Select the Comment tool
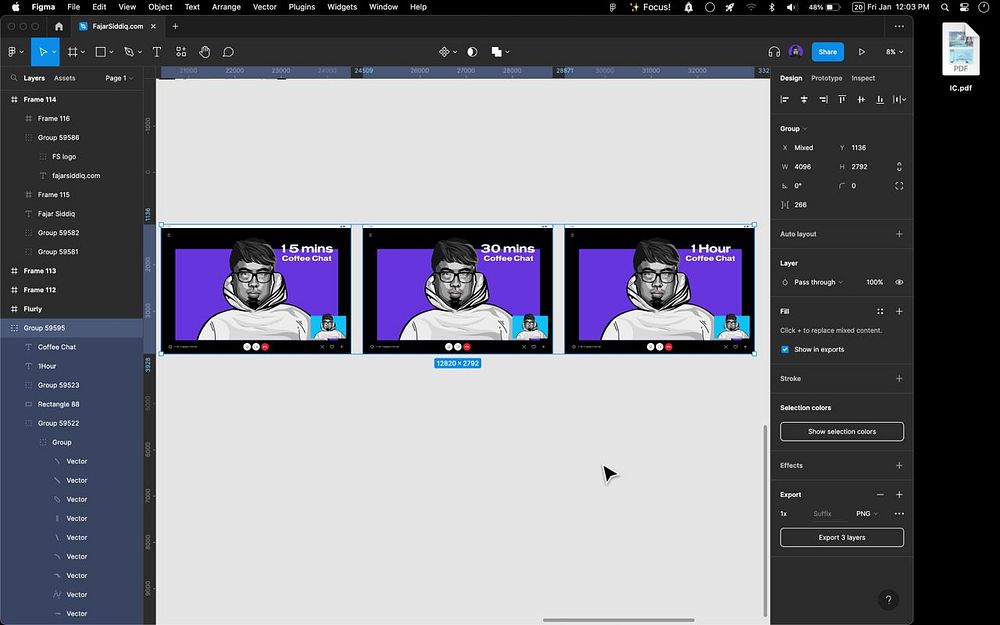Image resolution: width=1000 pixels, height=625 pixels. [x=228, y=52]
